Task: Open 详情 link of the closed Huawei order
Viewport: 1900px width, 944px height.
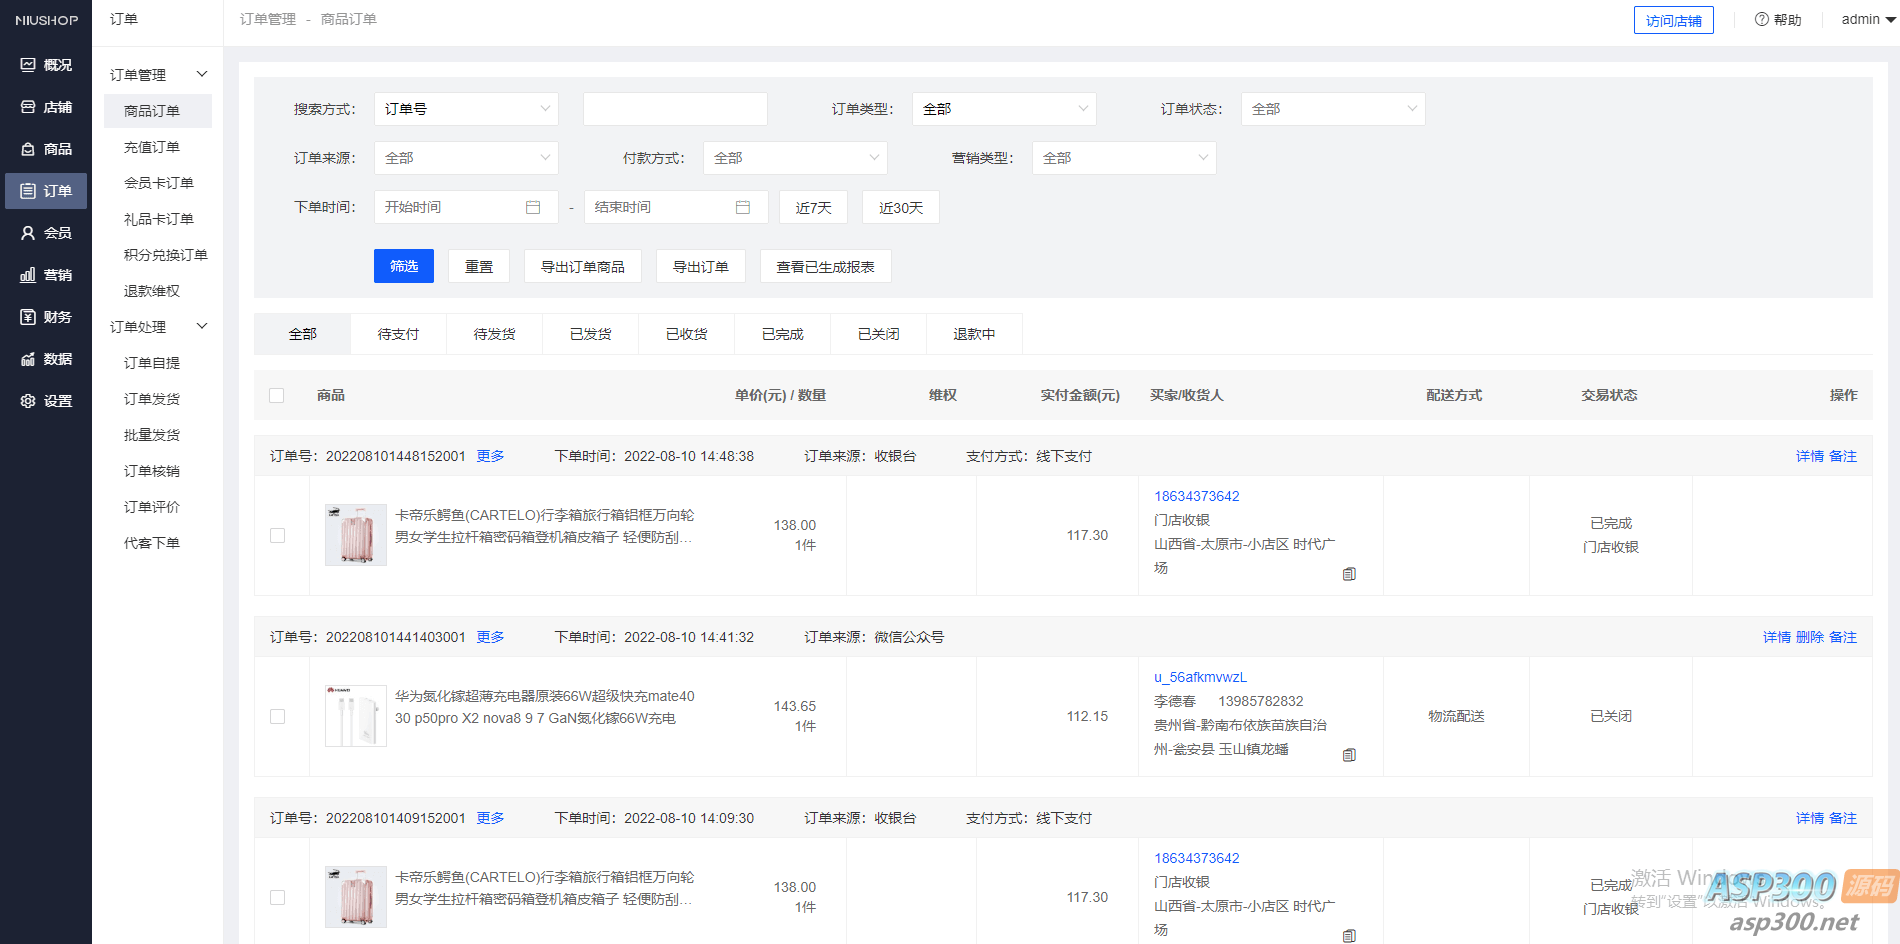Action: point(1776,636)
